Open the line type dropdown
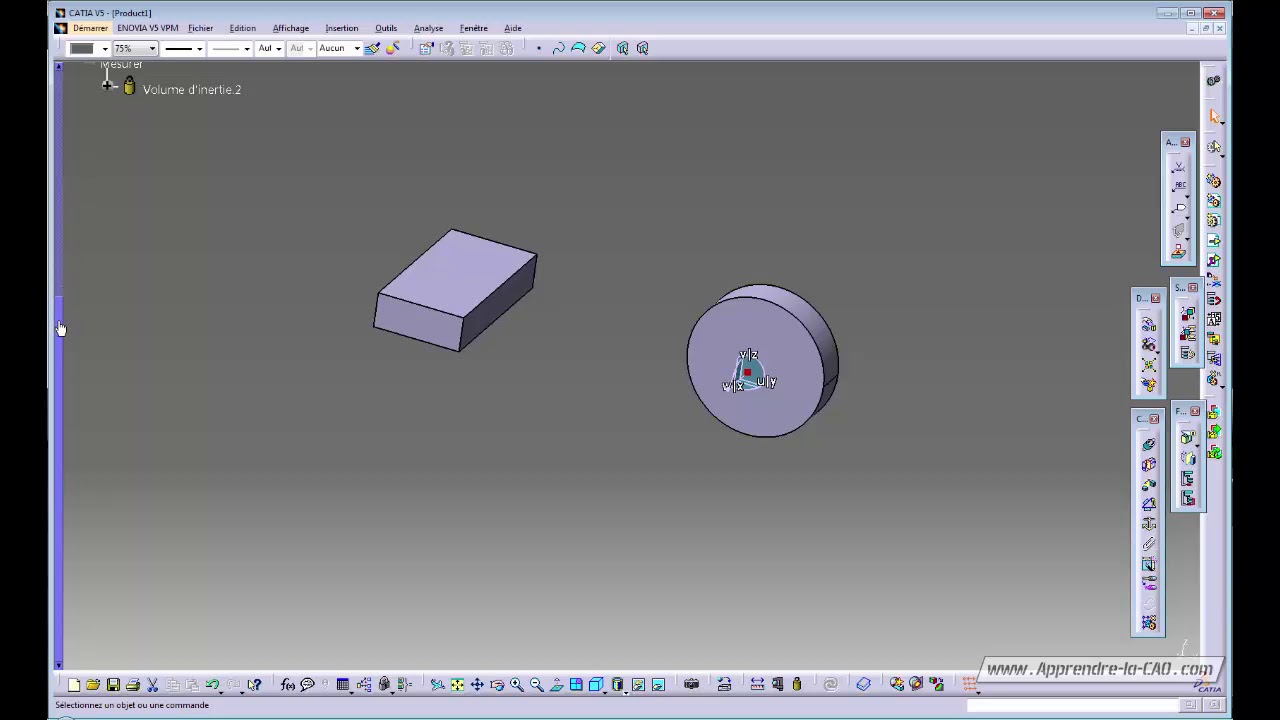The width and height of the screenshot is (1280, 720). point(247,48)
